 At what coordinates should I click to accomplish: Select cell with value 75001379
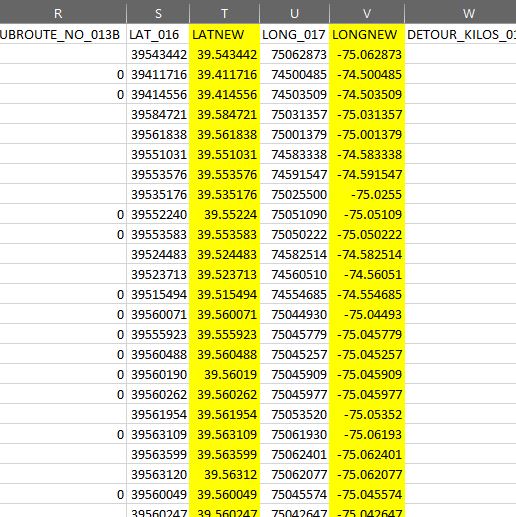pos(294,134)
